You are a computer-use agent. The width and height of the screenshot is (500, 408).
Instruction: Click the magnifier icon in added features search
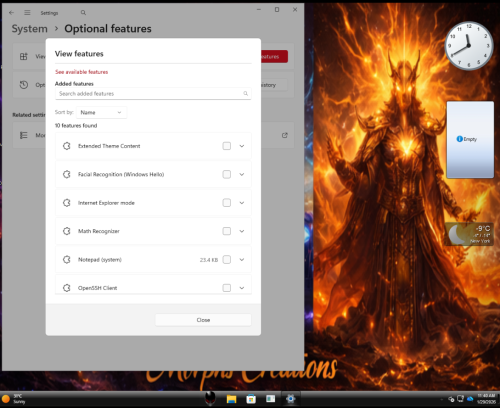pyautogui.click(x=245, y=94)
